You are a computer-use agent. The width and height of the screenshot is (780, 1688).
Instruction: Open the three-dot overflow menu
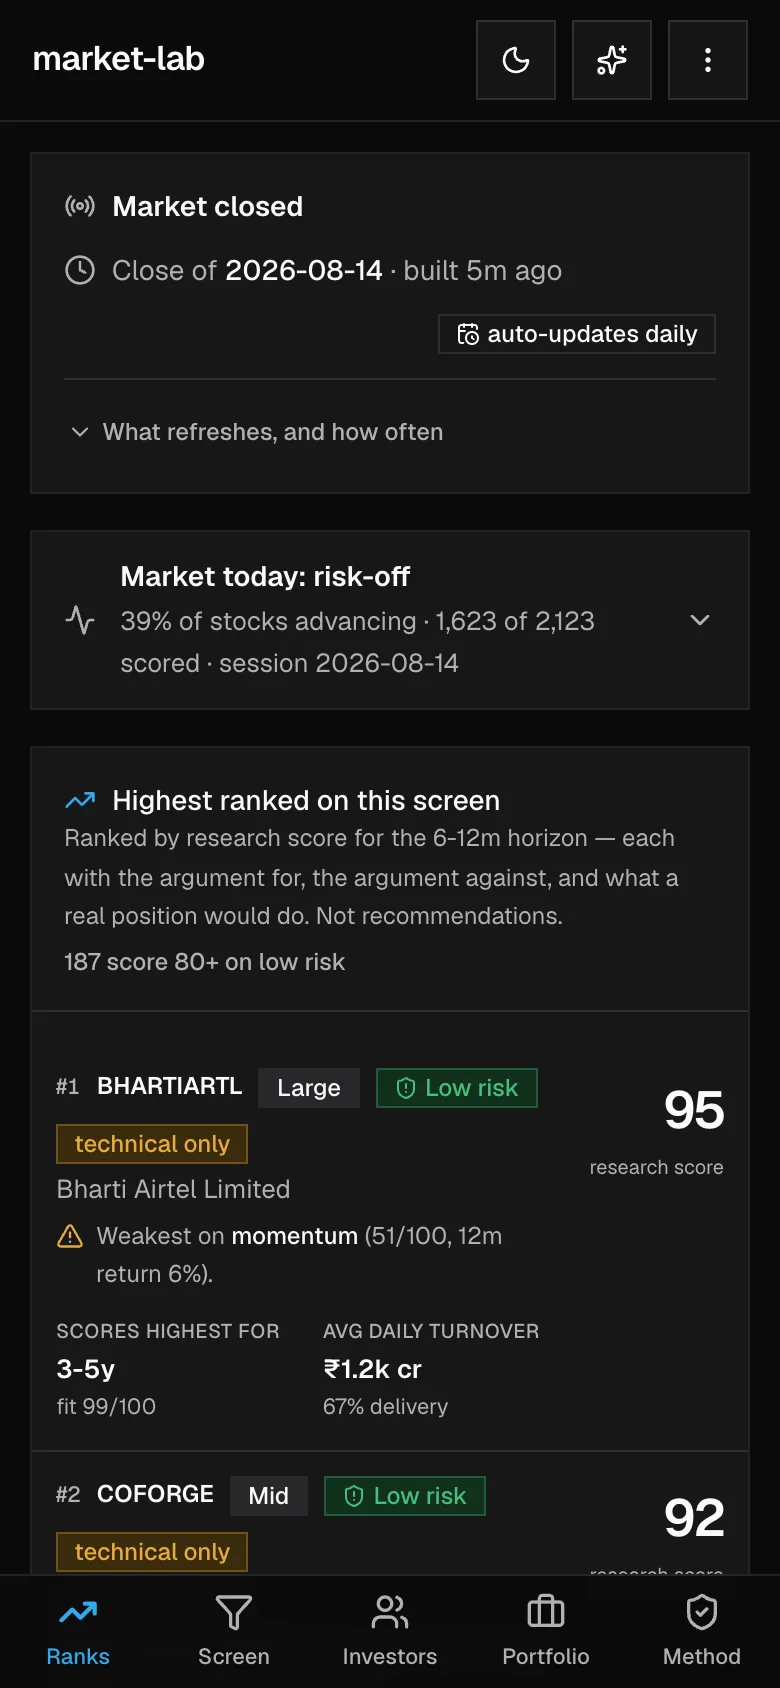(x=708, y=60)
